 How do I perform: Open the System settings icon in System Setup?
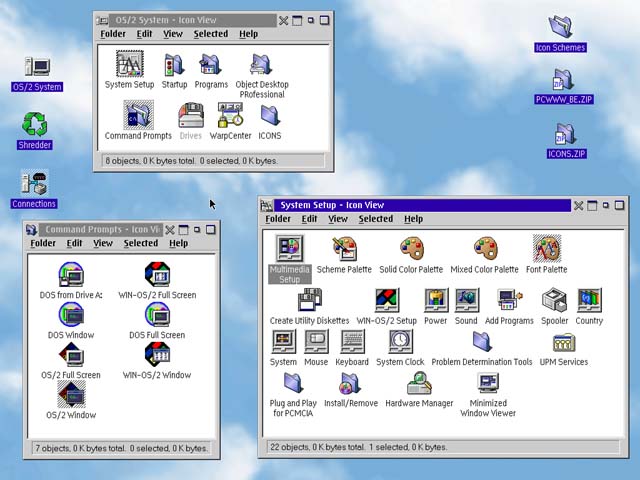tap(284, 342)
